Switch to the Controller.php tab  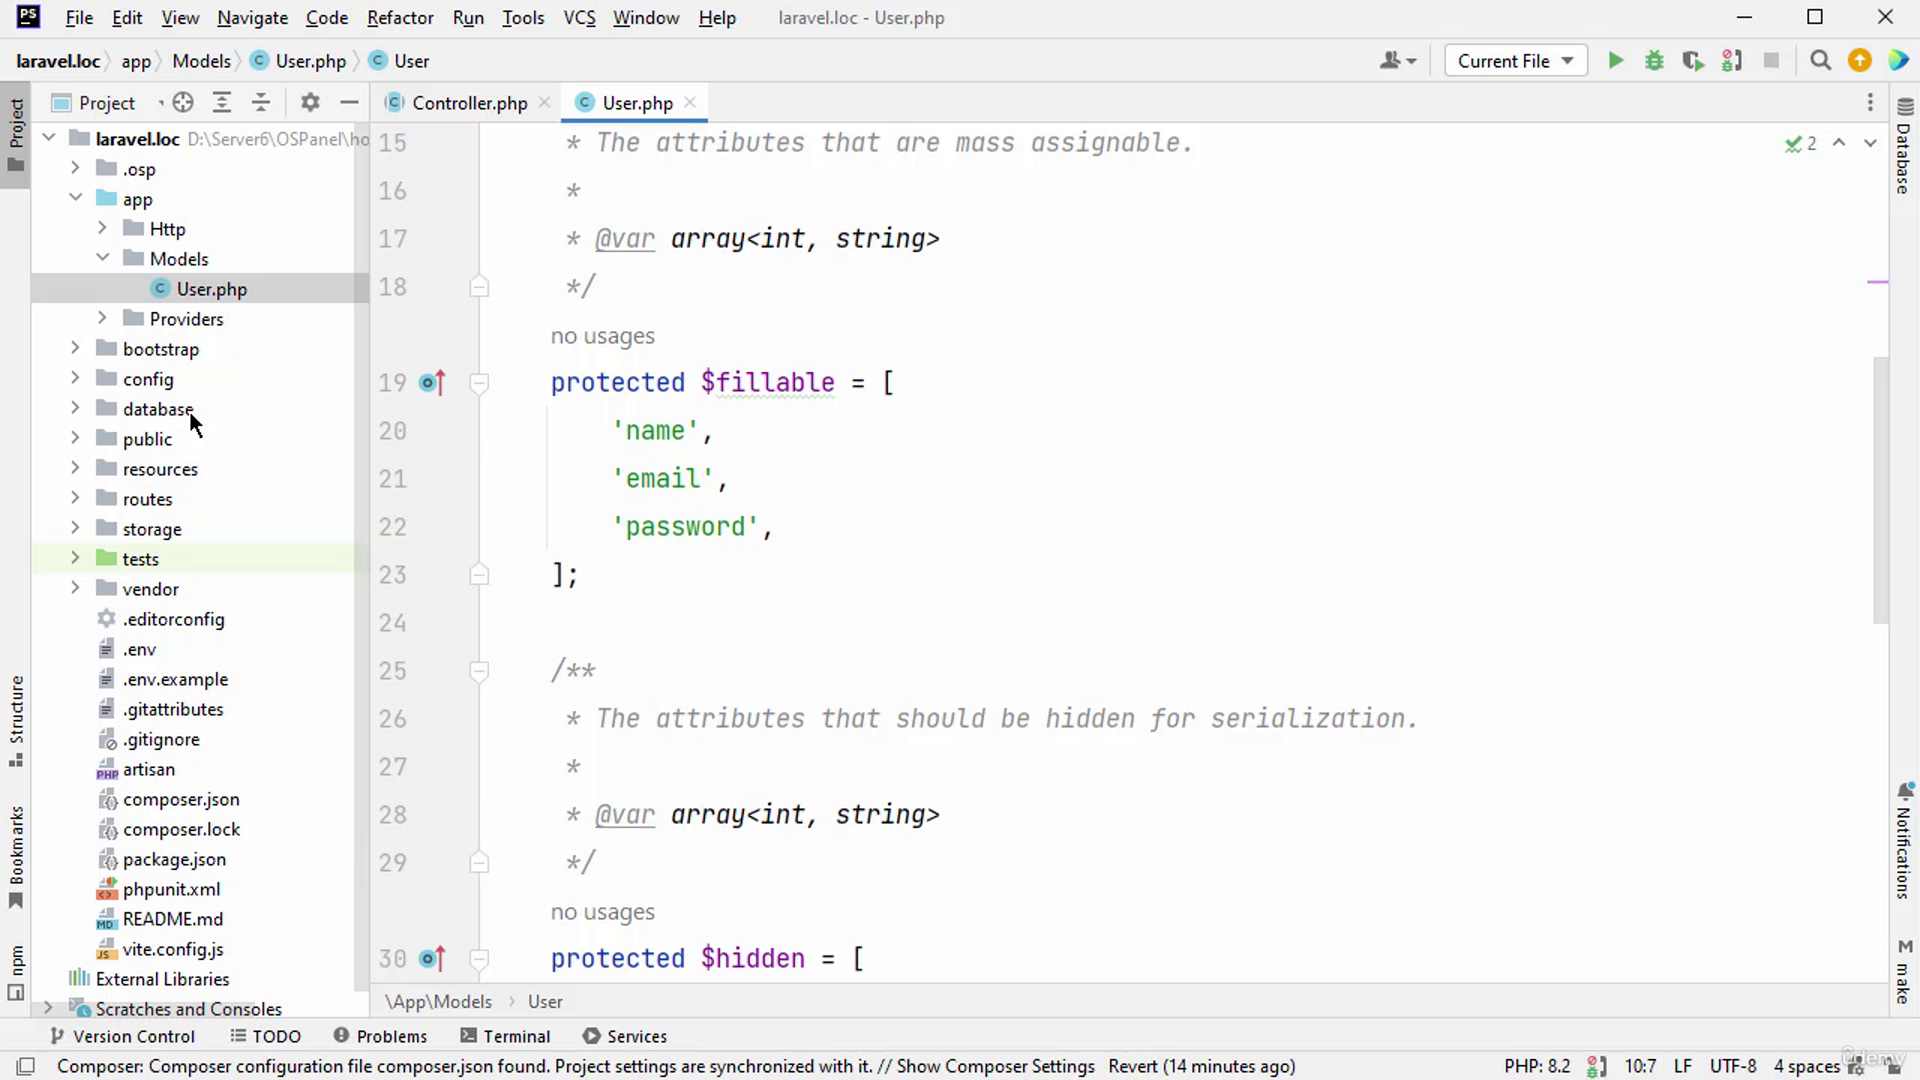pyautogui.click(x=468, y=103)
